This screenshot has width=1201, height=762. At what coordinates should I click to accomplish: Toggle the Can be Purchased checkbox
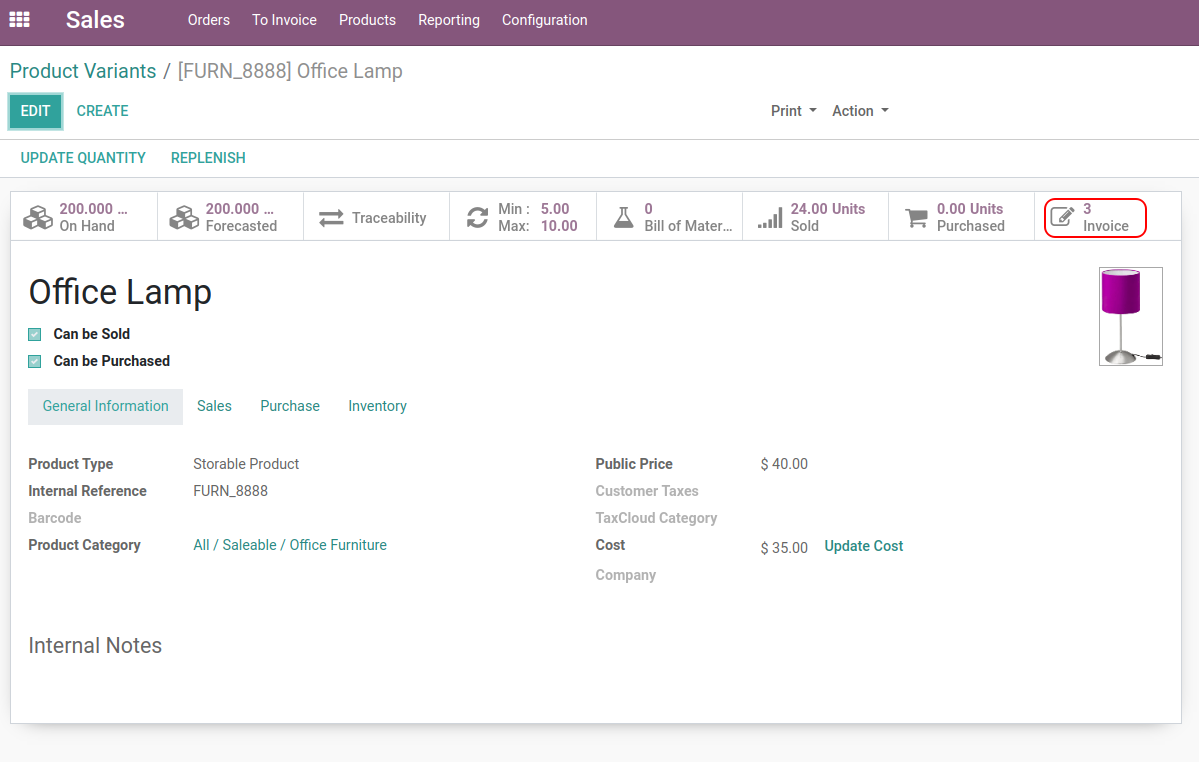[x=35, y=361]
